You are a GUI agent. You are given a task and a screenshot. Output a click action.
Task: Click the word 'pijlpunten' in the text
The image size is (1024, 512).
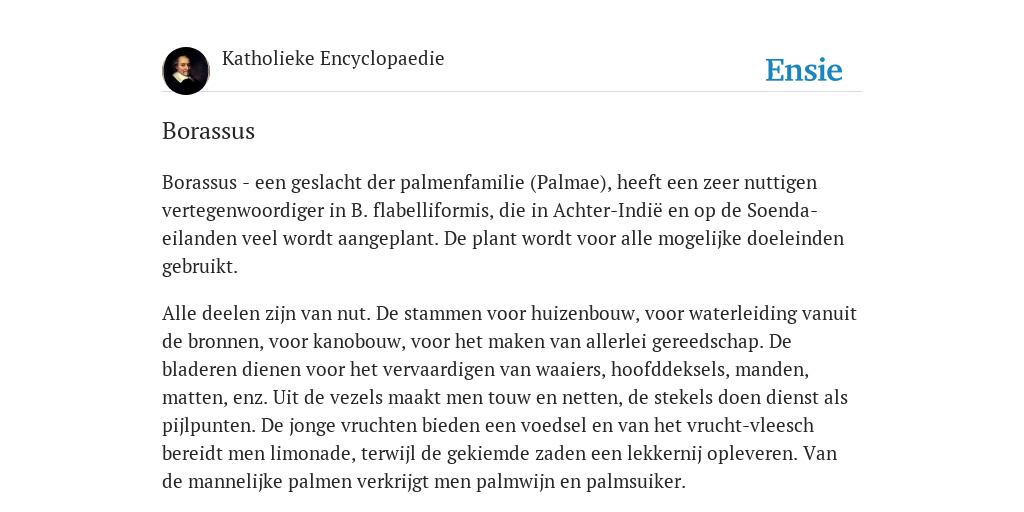tap(208, 426)
